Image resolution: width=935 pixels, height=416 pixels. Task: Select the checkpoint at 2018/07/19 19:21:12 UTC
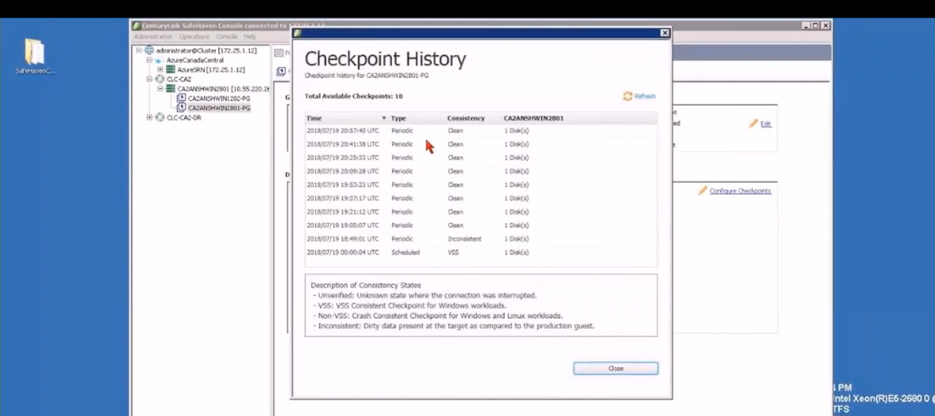pos(481,212)
